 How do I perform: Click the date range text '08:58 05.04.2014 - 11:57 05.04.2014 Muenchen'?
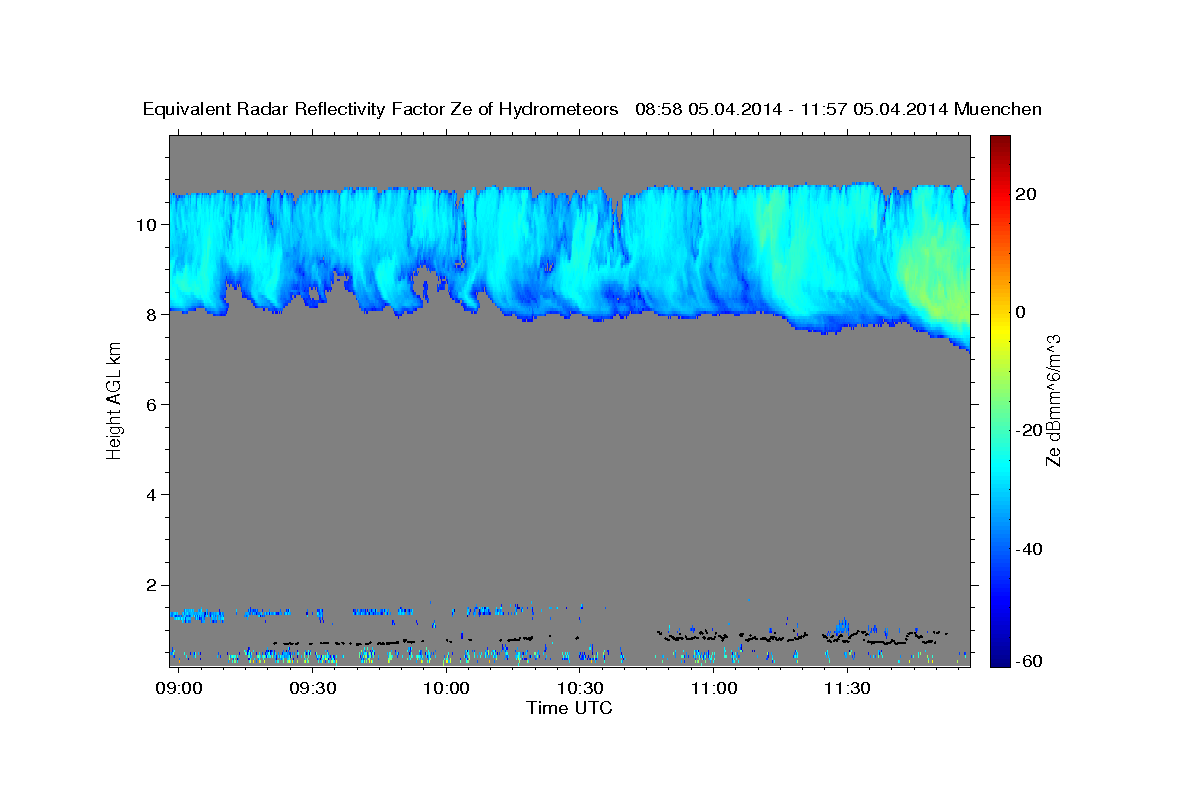click(x=839, y=109)
